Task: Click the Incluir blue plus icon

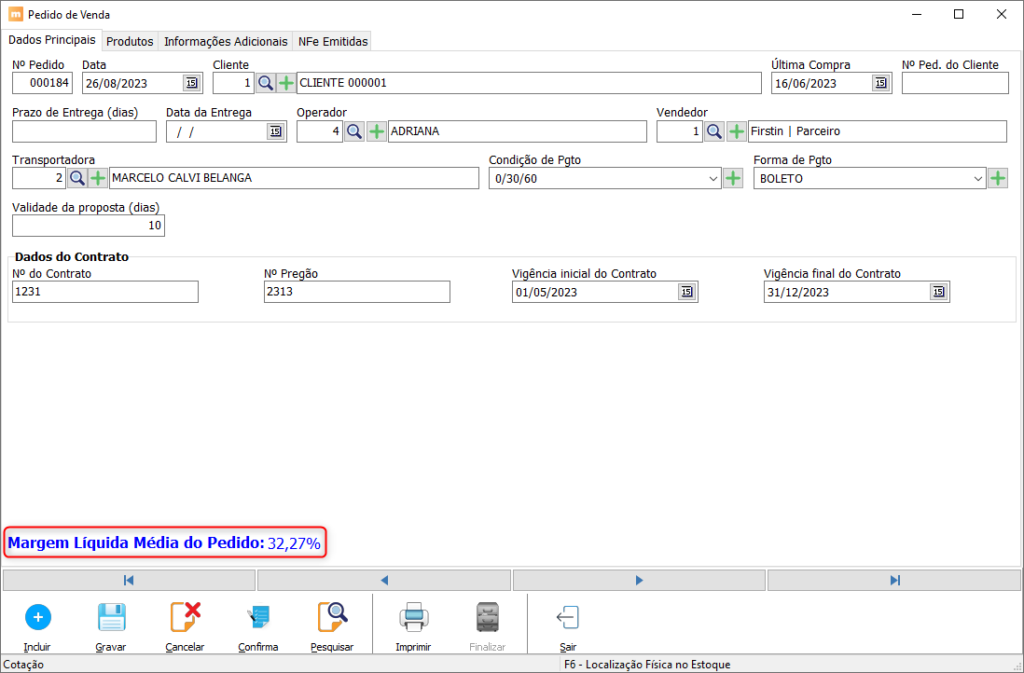Action: (38, 618)
